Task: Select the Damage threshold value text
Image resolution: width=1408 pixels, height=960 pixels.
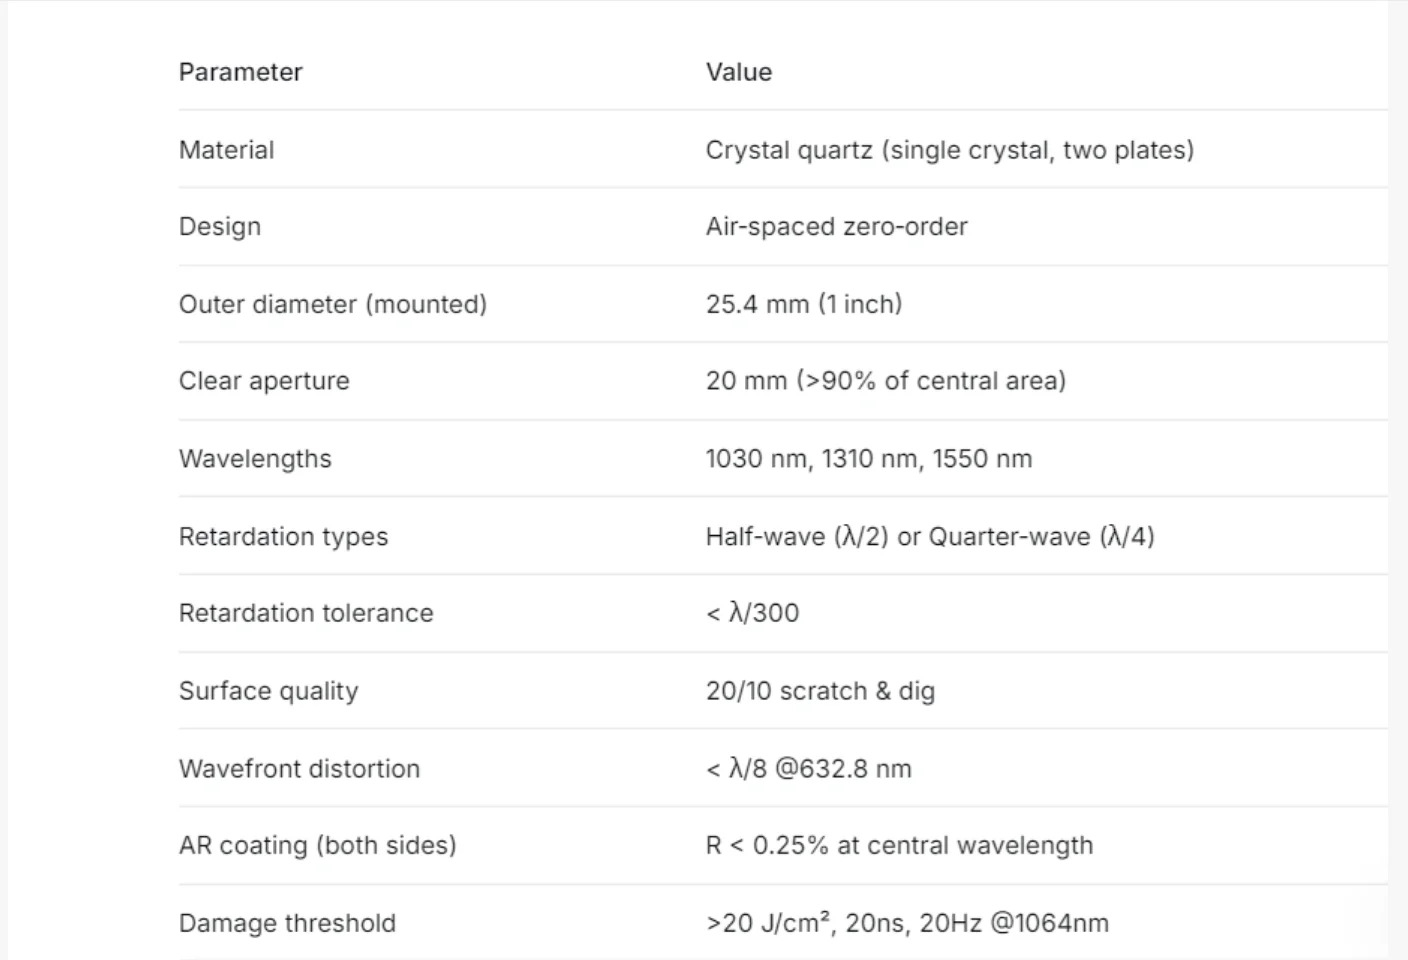Action: 907,923
